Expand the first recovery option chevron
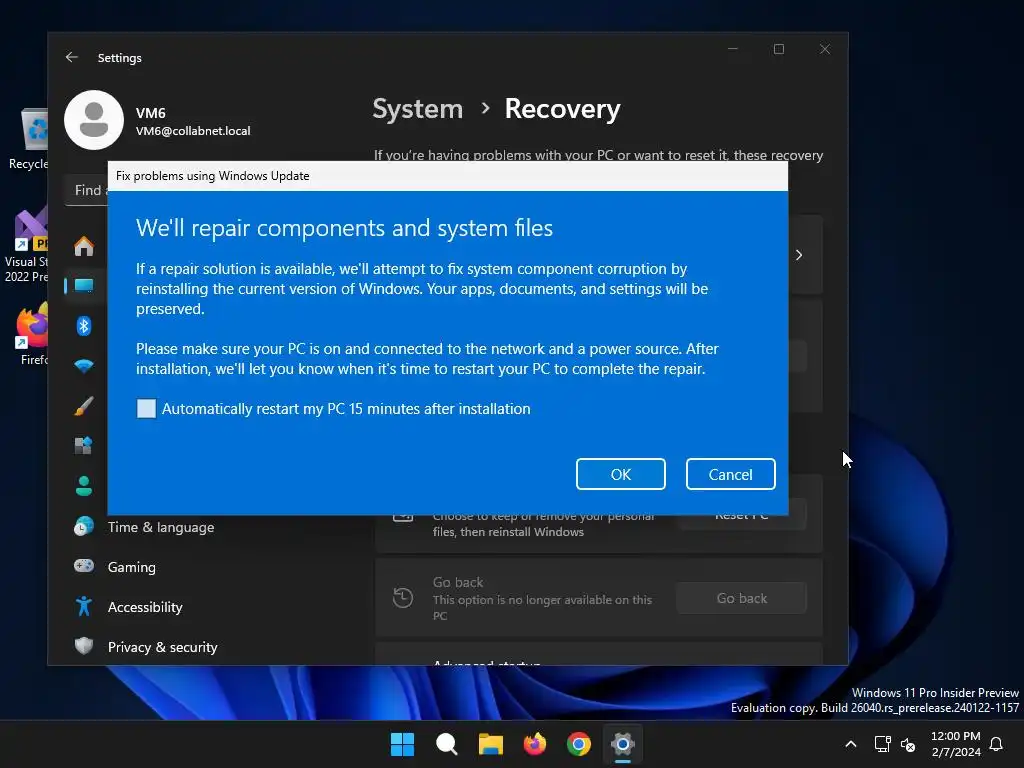The width and height of the screenshot is (1024, 768). coord(799,255)
